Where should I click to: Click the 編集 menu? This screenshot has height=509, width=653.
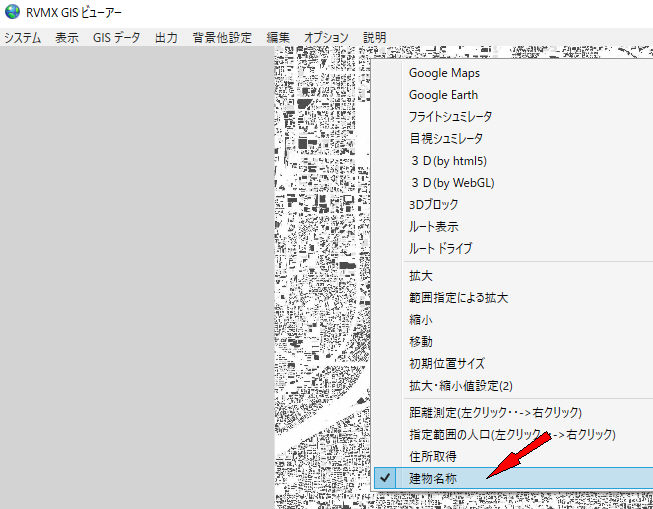tap(278, 38)
